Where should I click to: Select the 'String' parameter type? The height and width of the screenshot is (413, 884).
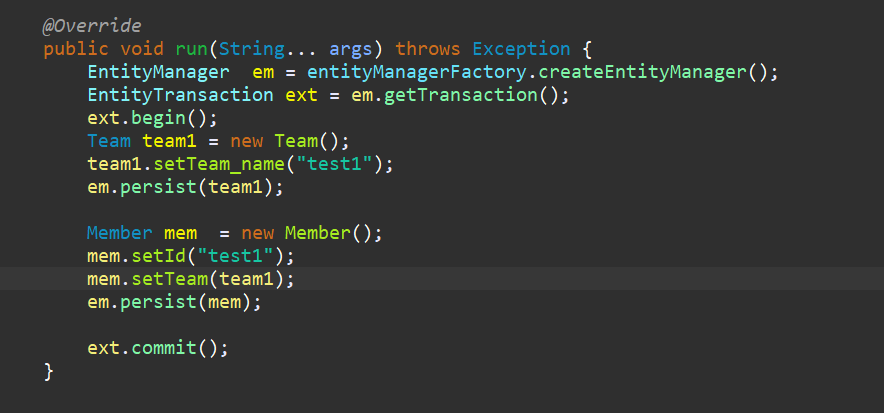click(252, 49)
